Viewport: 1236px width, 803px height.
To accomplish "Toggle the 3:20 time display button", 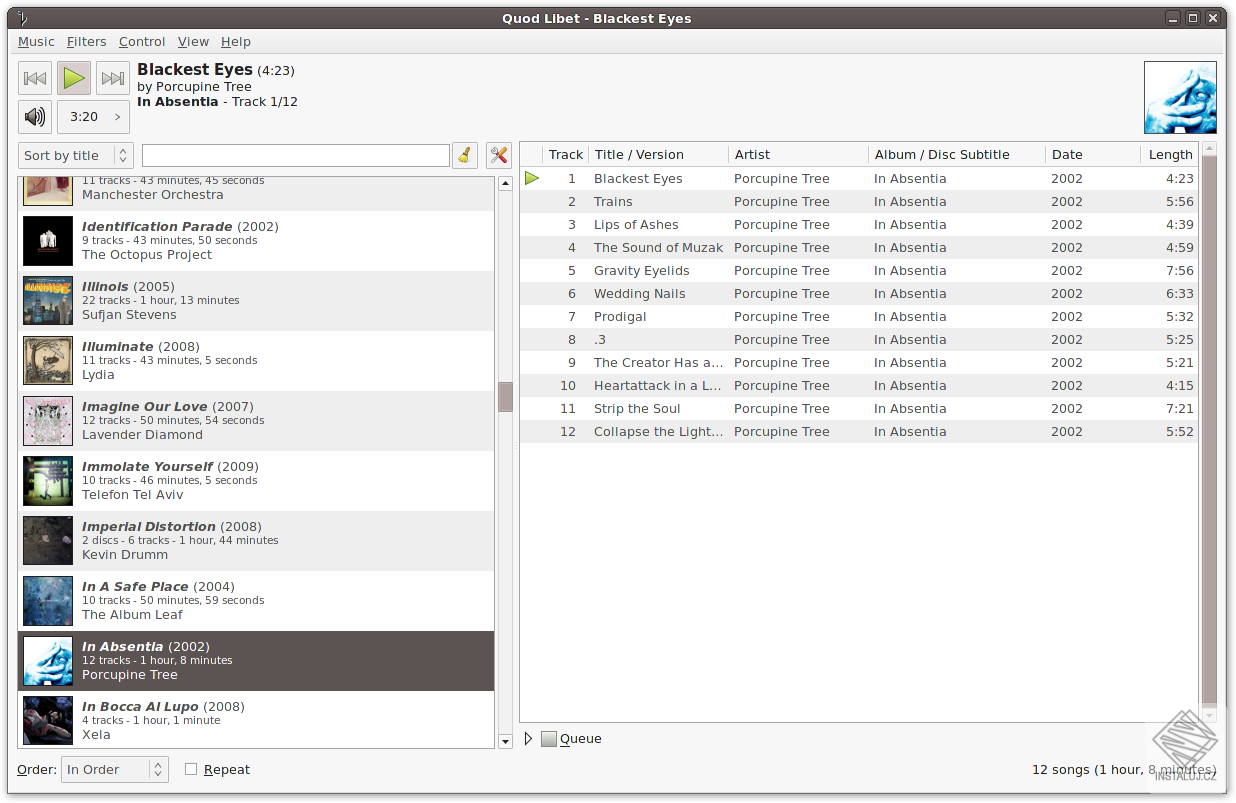I will (93, 117).
